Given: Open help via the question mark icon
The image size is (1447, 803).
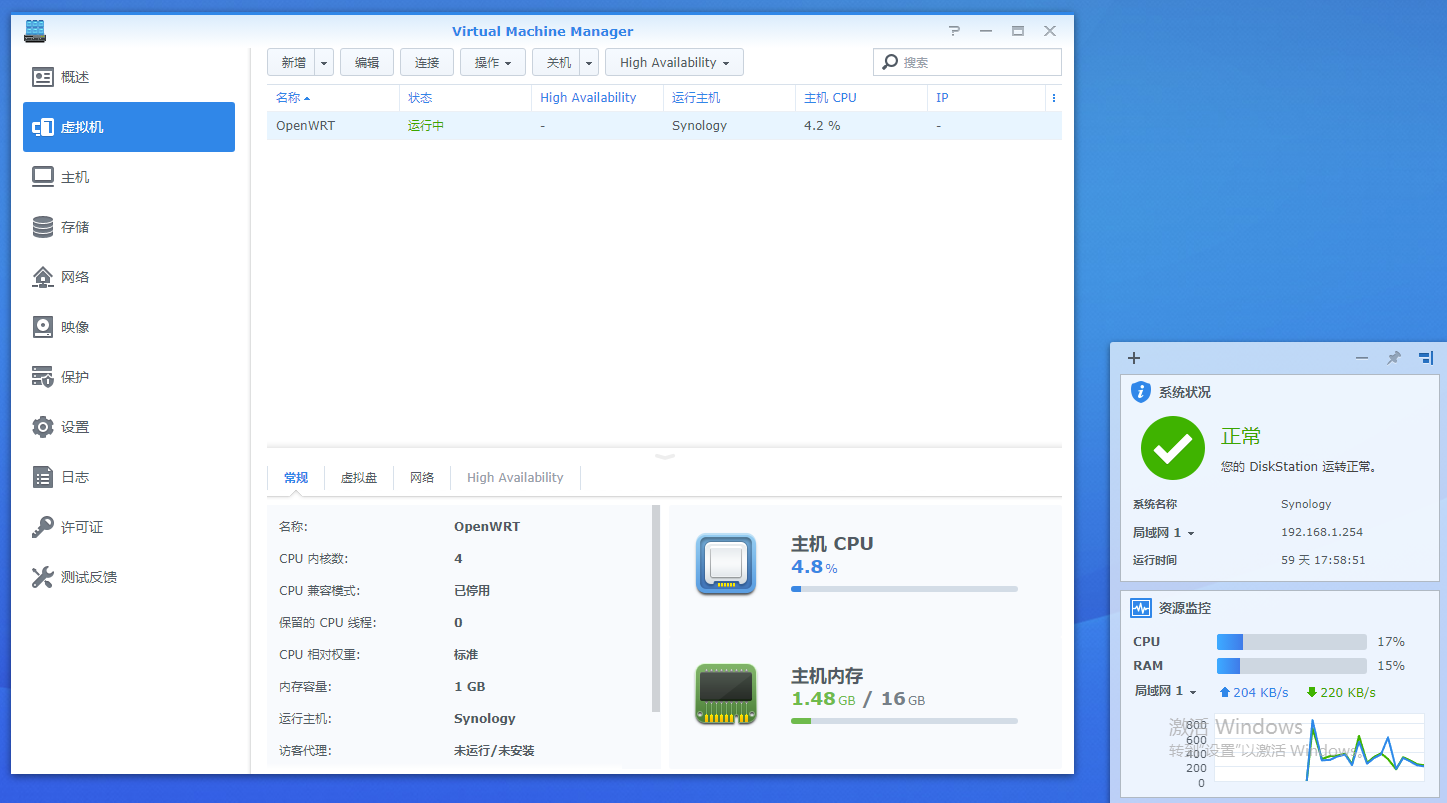Looking at the screenshot, I should (954, 31).
